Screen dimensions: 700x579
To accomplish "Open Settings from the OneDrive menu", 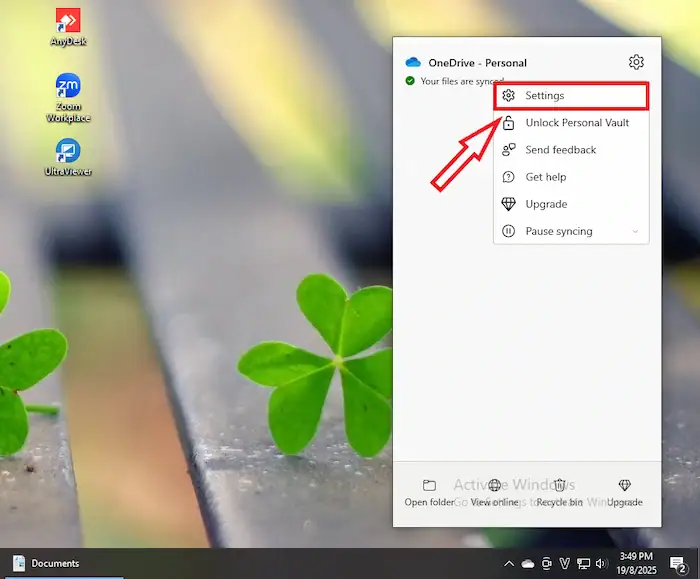I will click(x=571, y=96).
